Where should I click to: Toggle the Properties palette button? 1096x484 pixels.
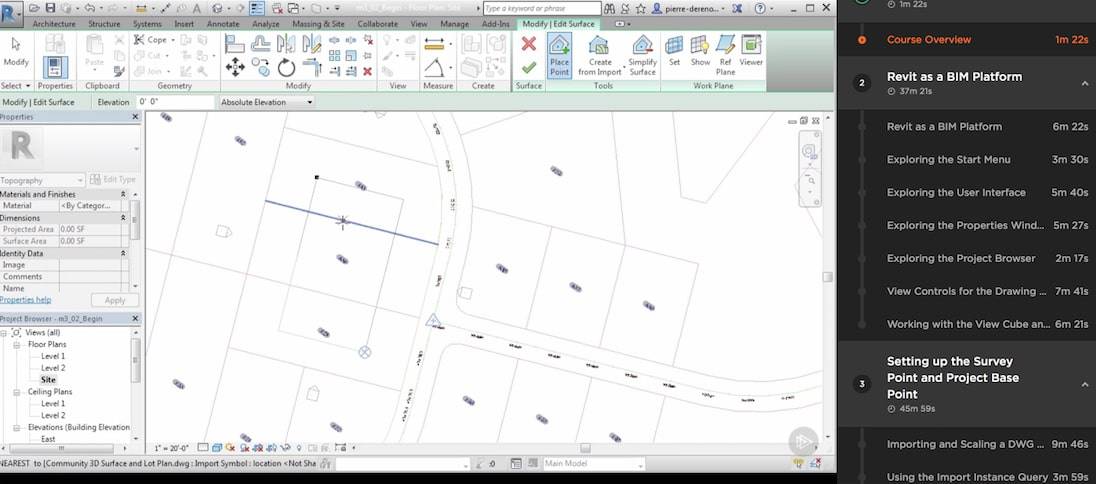[x=55, y=66]
